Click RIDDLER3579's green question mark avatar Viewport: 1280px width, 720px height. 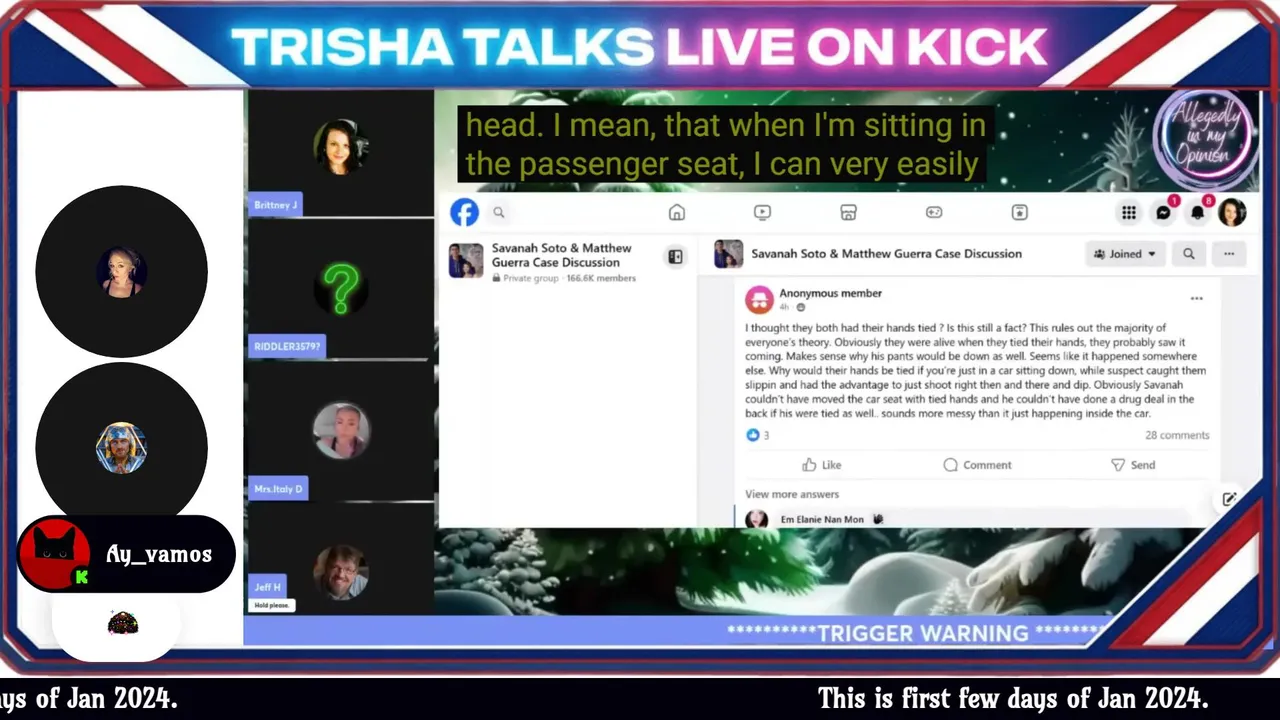[340, 289]
